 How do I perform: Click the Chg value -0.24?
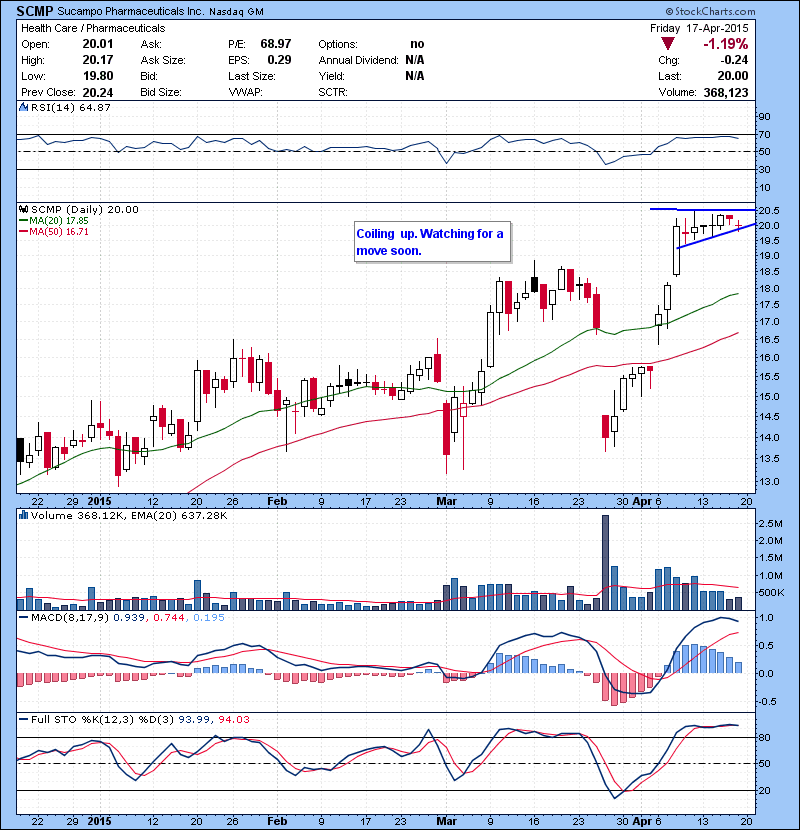click(733, 60)
